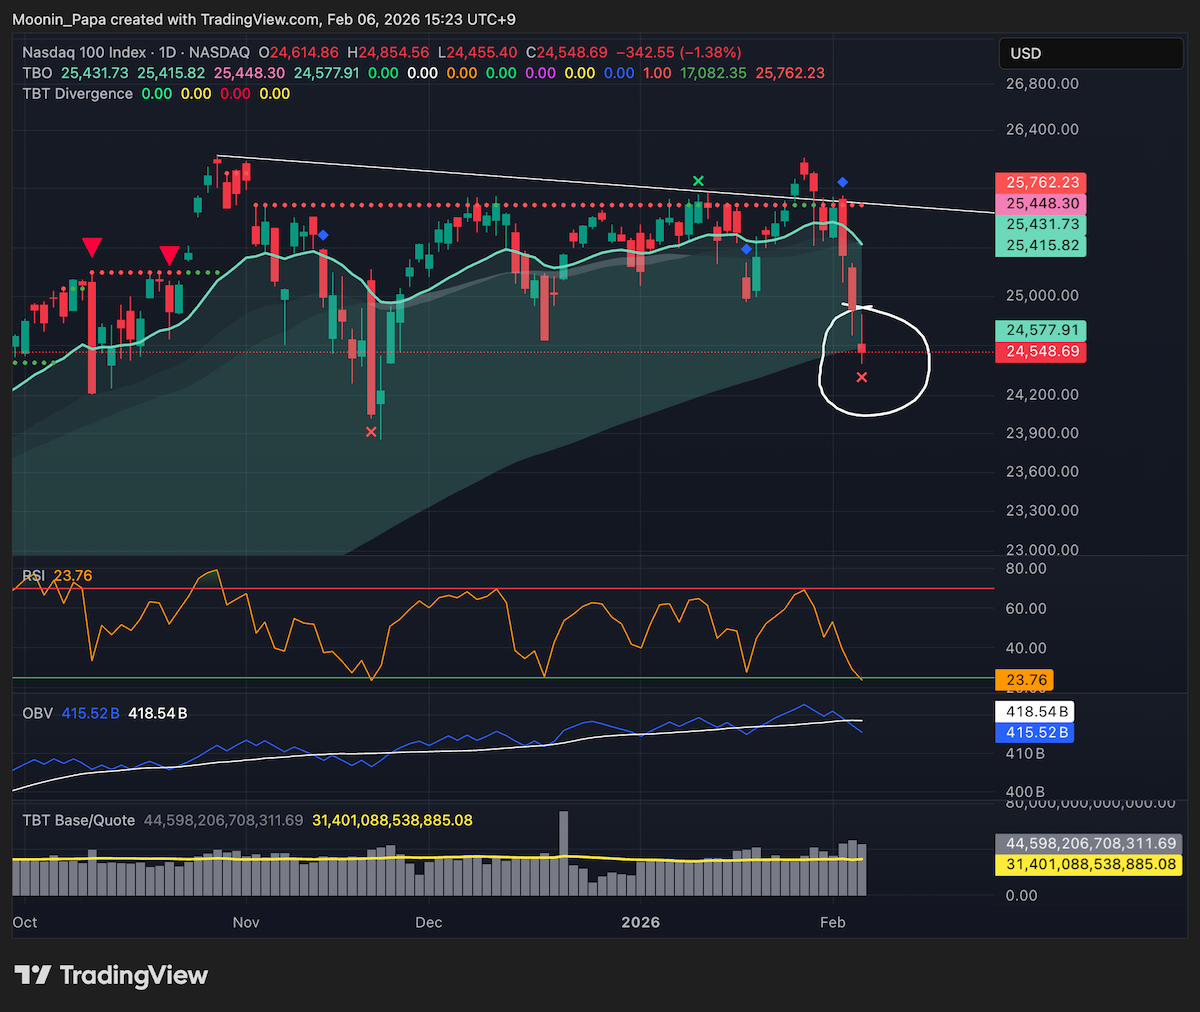Image resolution: width=1200 pixels, height=1012 pixels.
Task: Click the Dec label on time axis
Action: 429,922
